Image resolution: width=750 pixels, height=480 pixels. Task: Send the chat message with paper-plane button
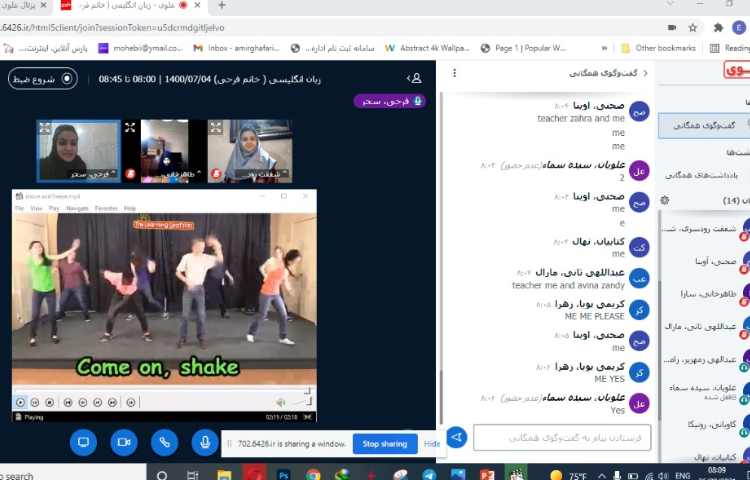pos(457,437)
